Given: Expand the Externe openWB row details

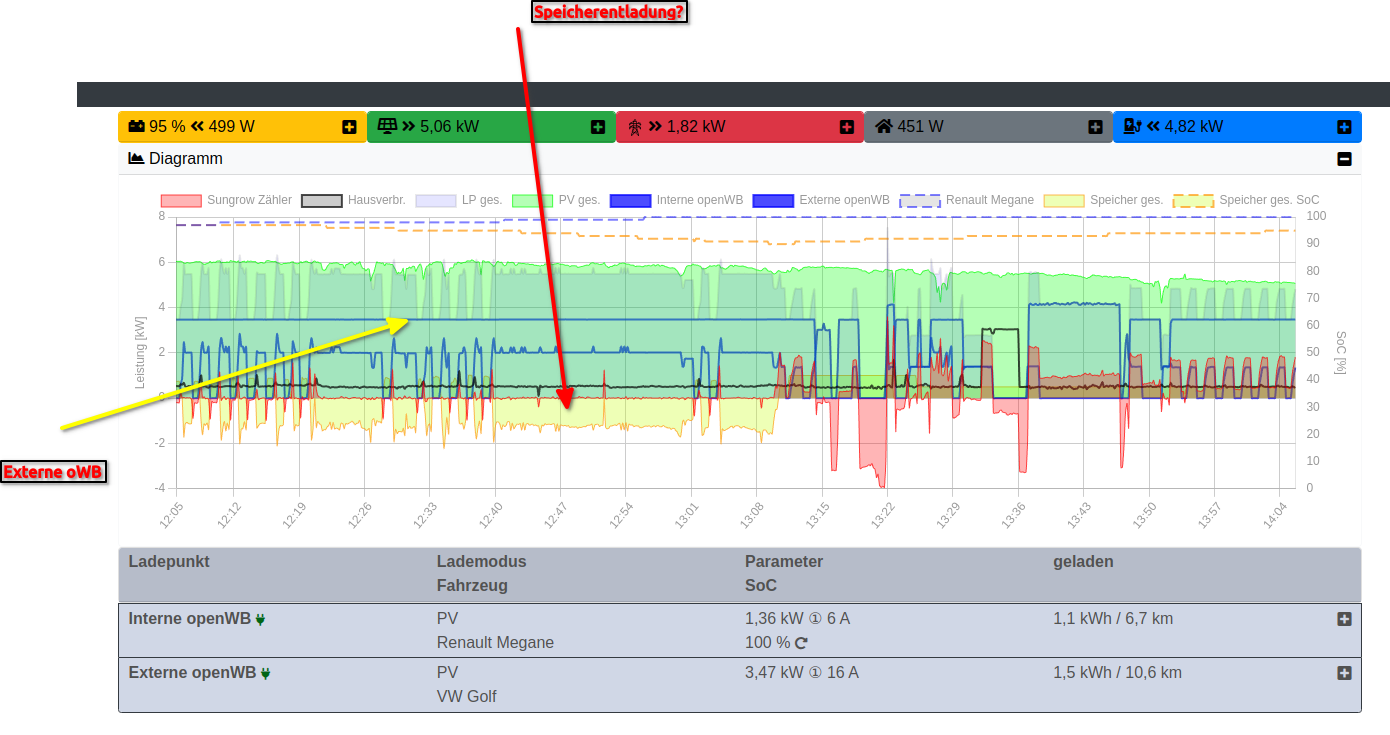Looking at the screenshot, I should pyautogui.click(x=1345, y=673).
